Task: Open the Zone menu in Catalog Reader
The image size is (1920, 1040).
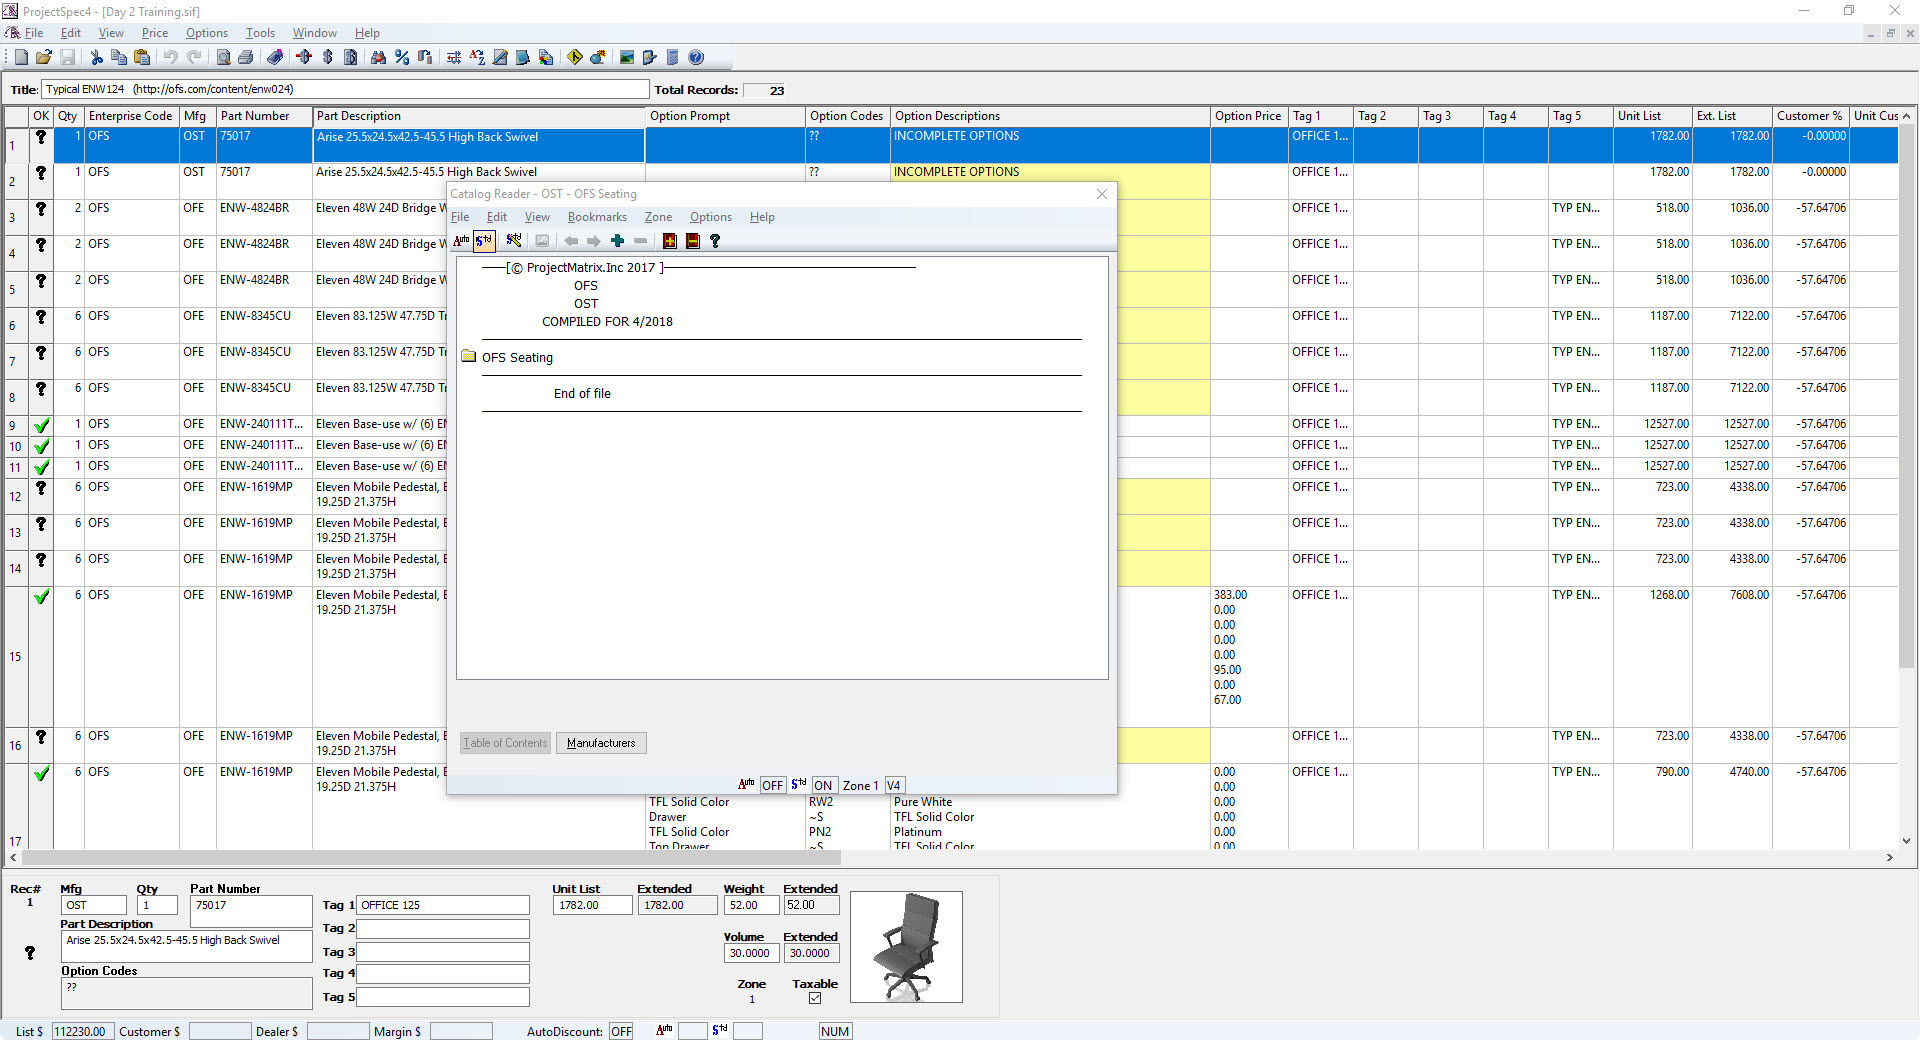Action: coord(658,217)
